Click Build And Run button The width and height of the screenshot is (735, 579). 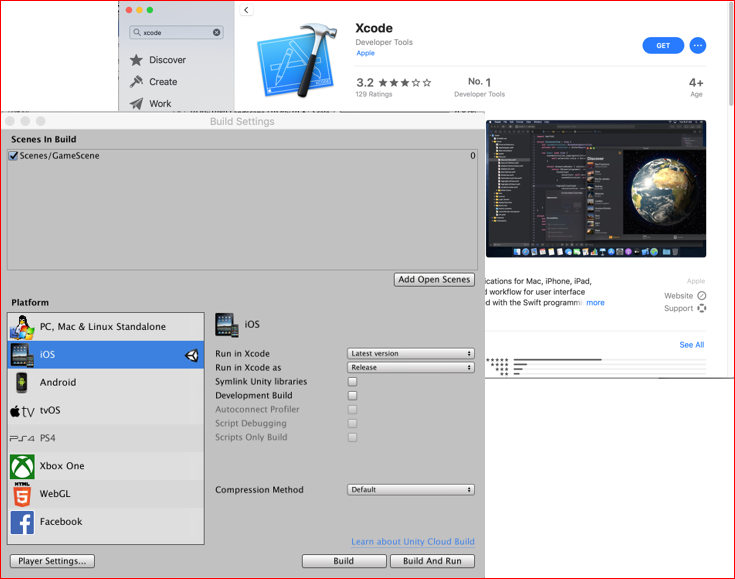pos(432,561)
